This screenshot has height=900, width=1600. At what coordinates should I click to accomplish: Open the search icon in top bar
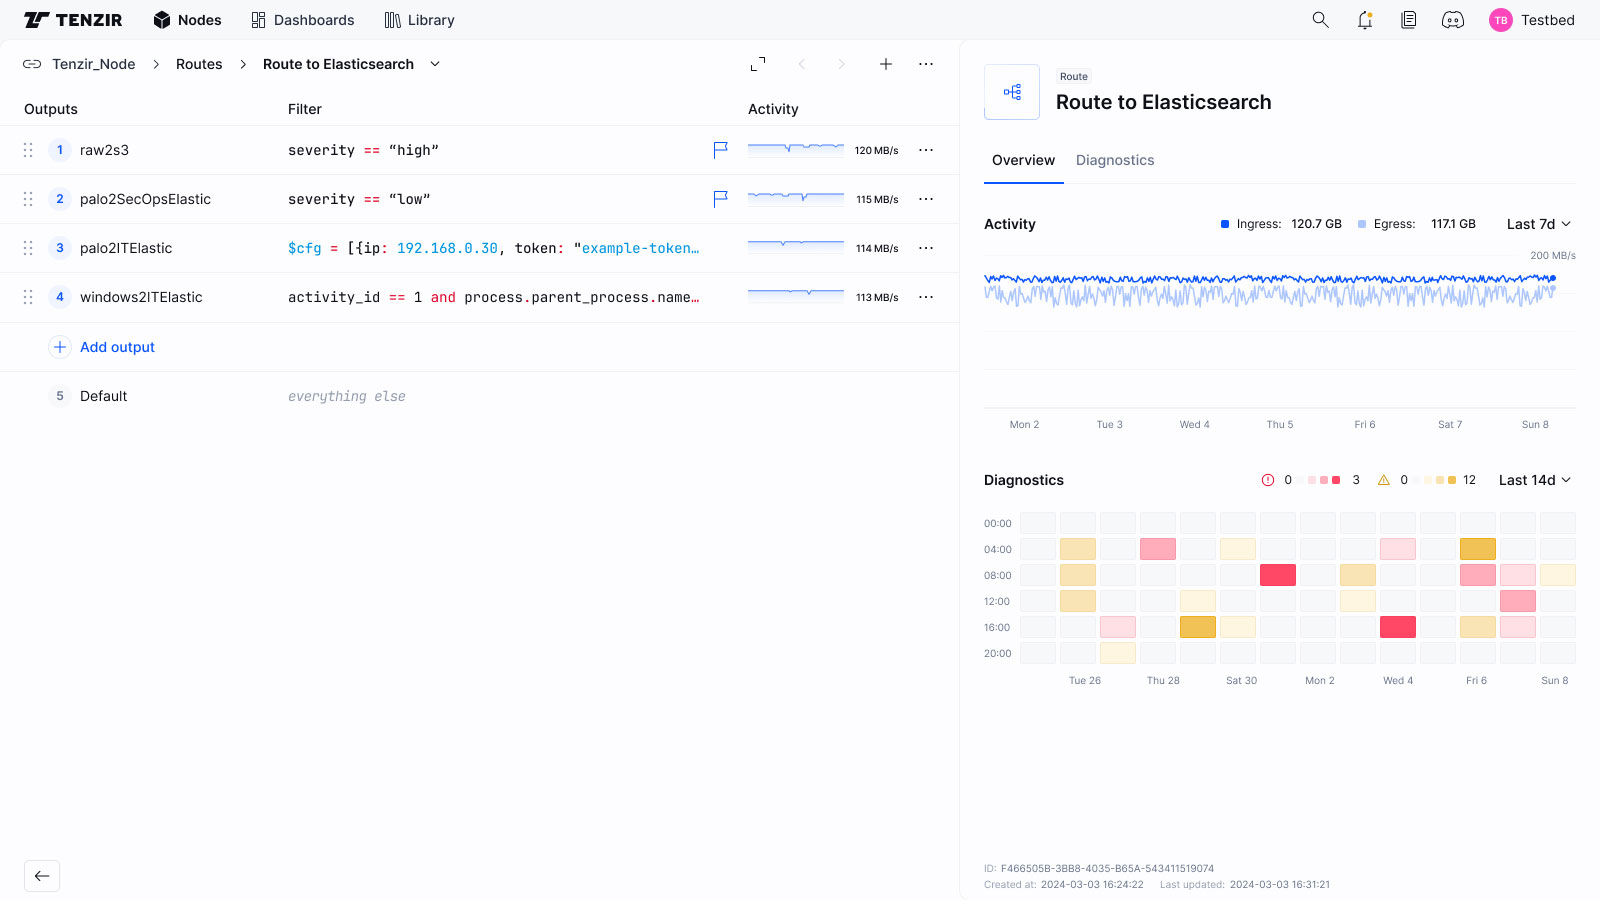pos(1320,20)
